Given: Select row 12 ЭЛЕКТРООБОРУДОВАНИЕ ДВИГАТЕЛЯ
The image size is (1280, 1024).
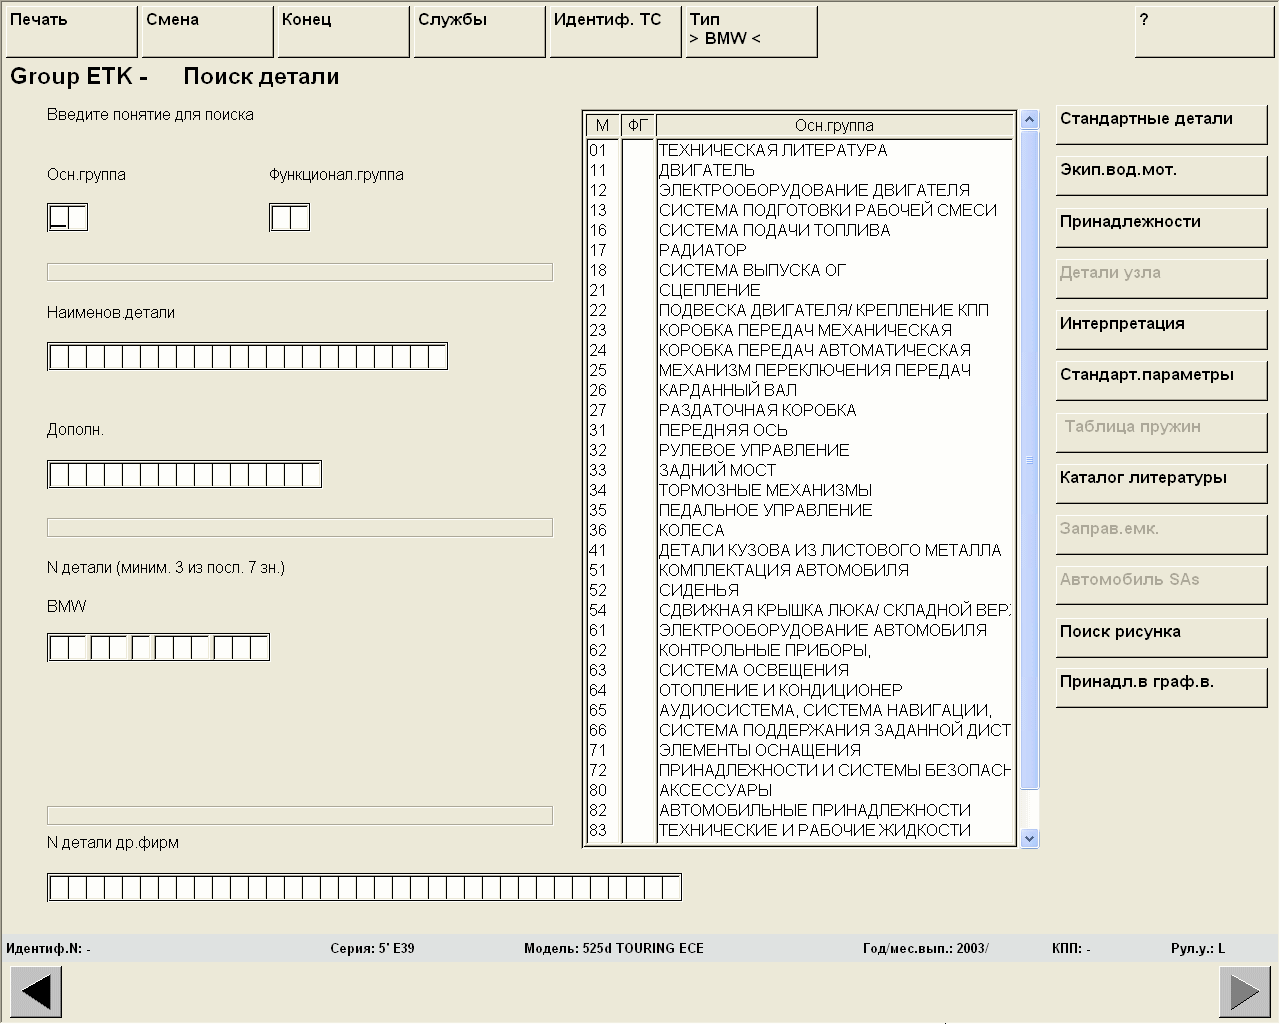Looking at the screenshot, I should coord(799,190).
